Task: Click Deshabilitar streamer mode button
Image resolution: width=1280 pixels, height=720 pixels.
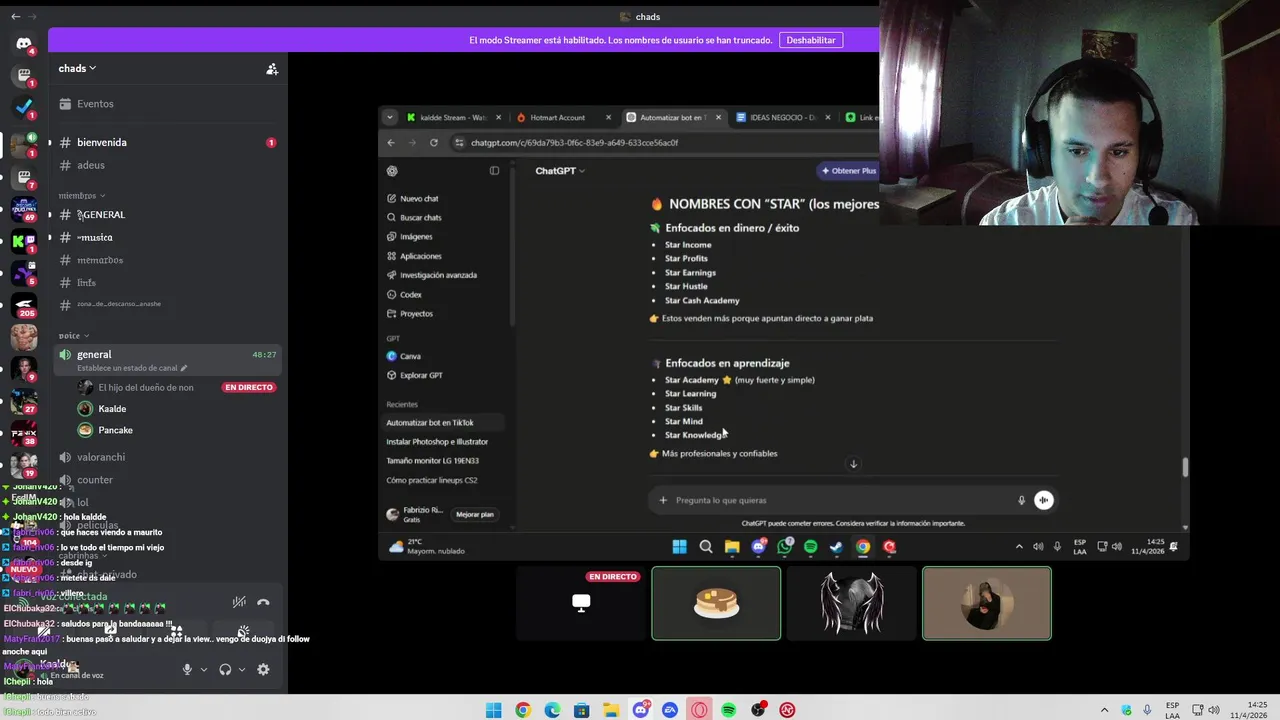Action: coord(811,40)
